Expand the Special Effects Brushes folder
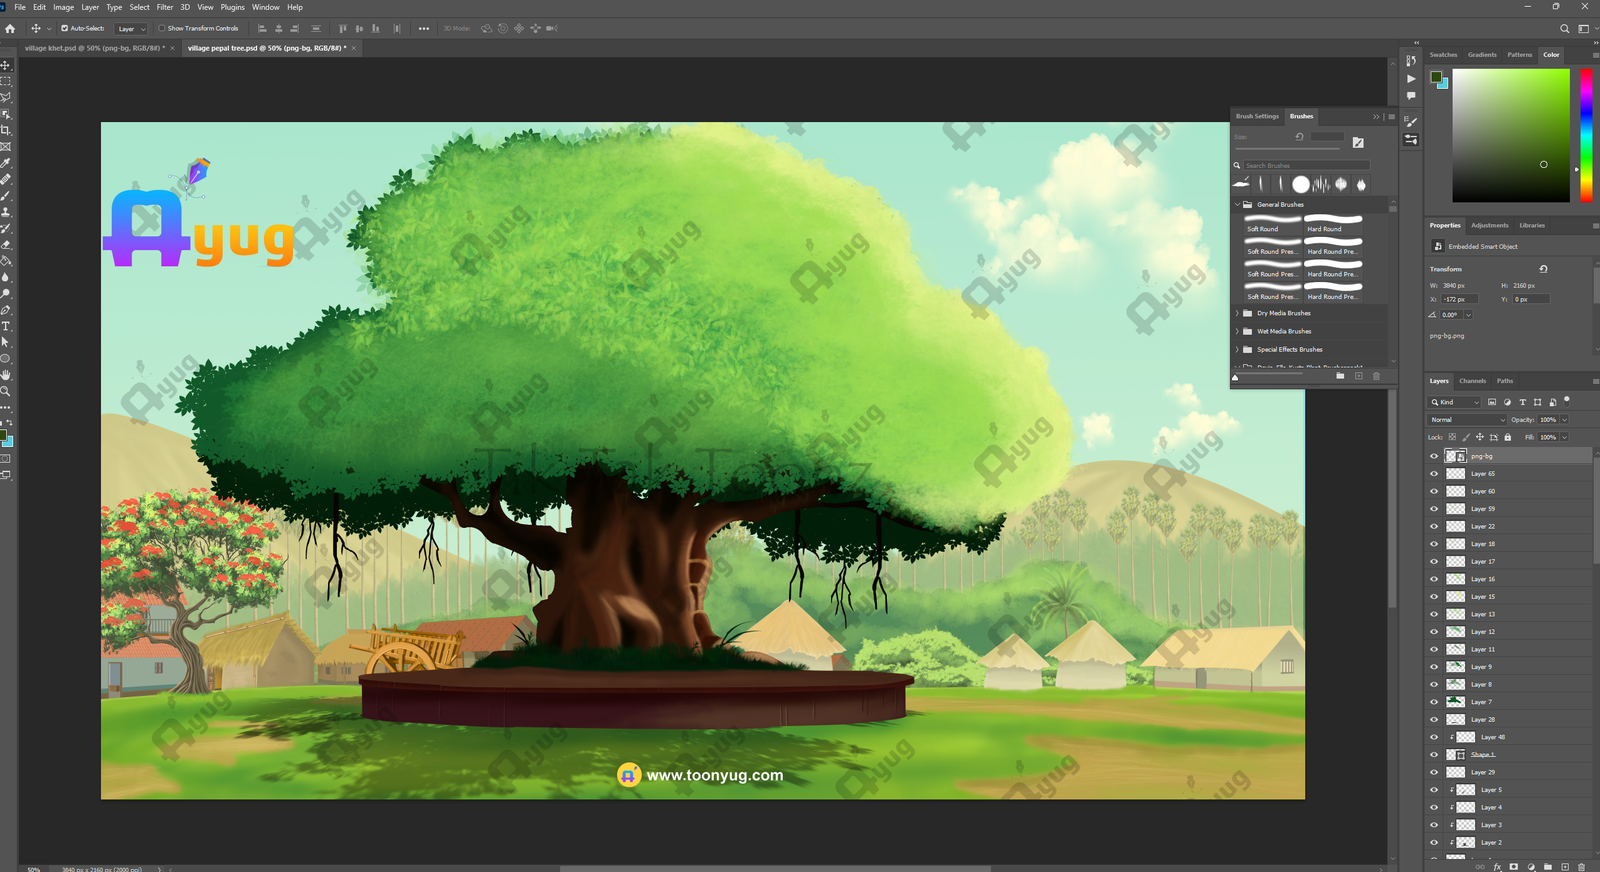Screen dimensions: 1600x872 (x=1237, y=349)
